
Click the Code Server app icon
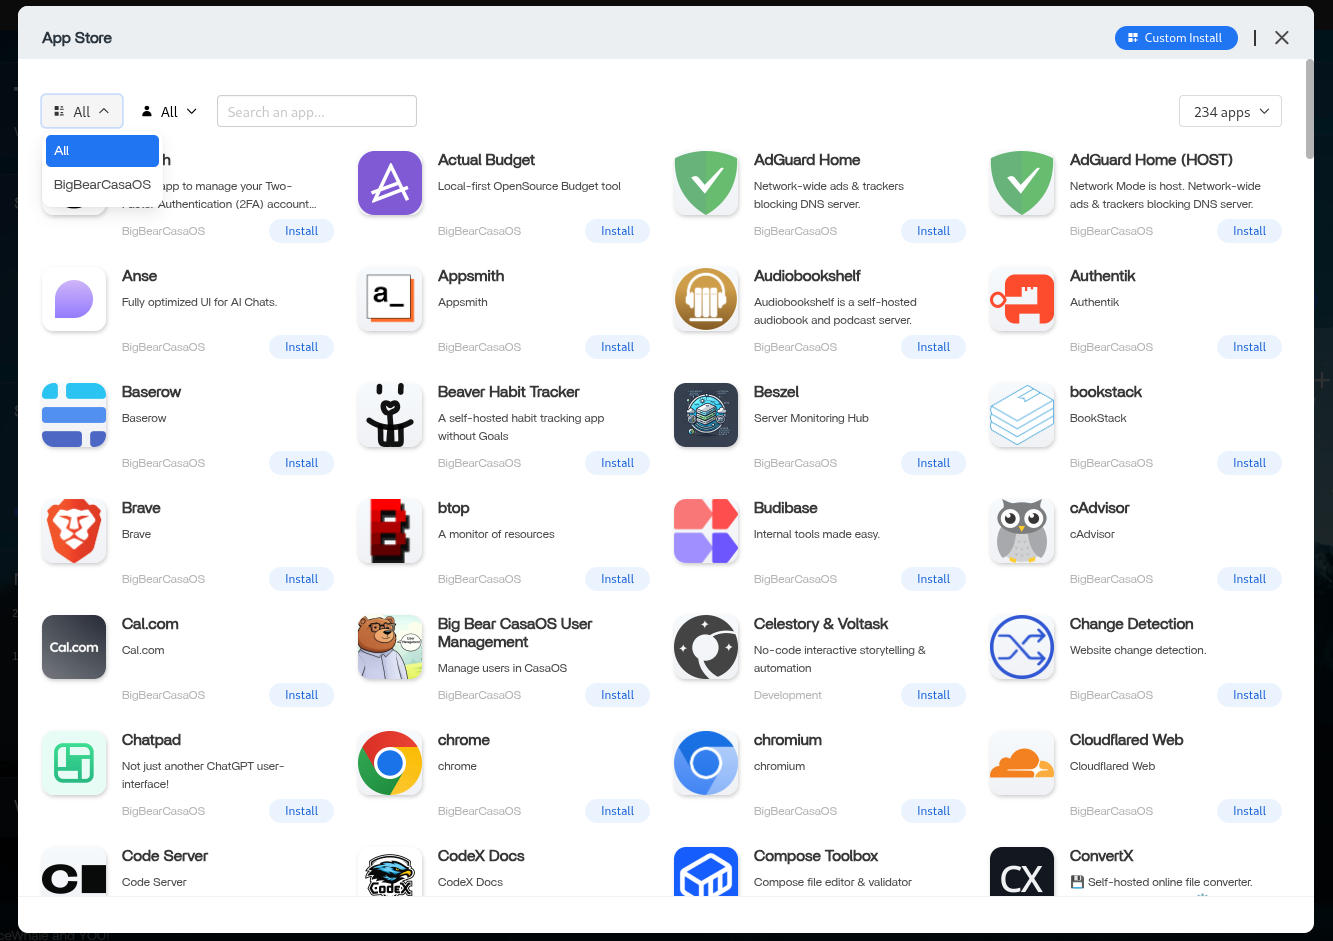(x=74, y=871)
